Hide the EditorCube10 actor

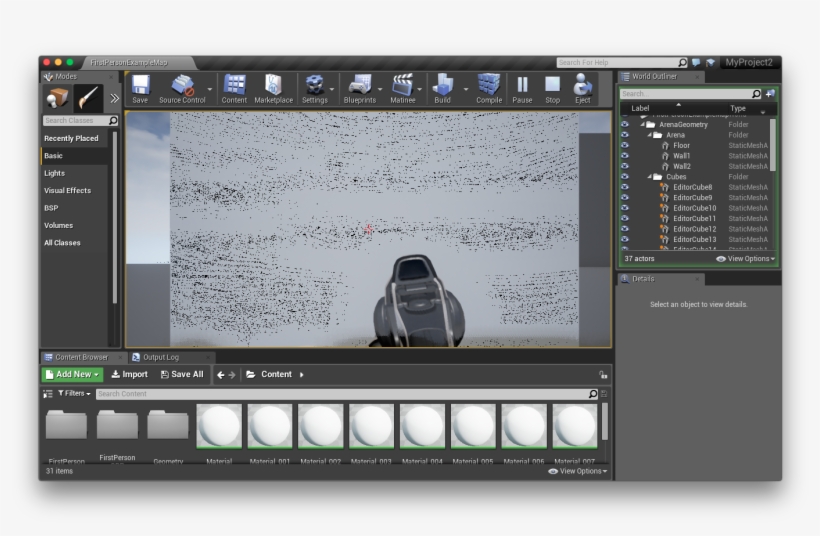point(624,208)
